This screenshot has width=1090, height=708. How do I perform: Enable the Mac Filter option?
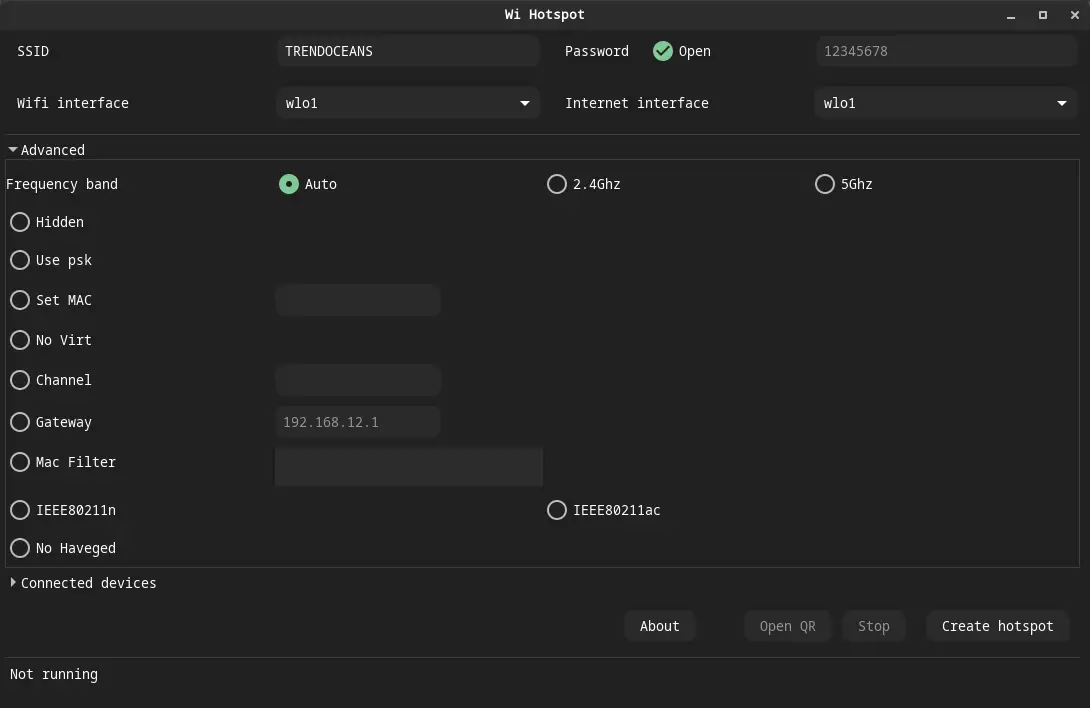pyautogui.click(x=20, y=462)
